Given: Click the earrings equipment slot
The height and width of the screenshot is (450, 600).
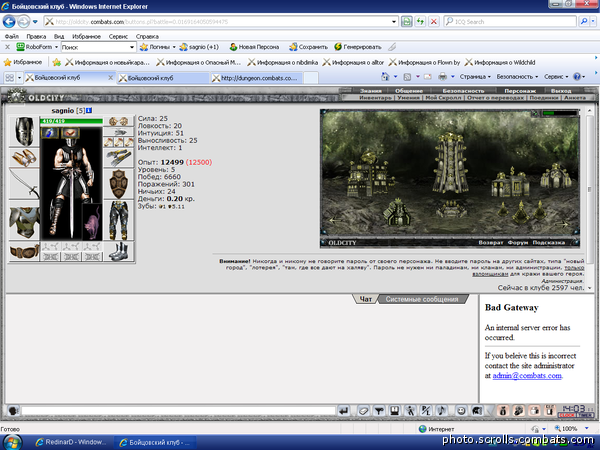Looking at the screenshot, I should click(x=119, y=121).
